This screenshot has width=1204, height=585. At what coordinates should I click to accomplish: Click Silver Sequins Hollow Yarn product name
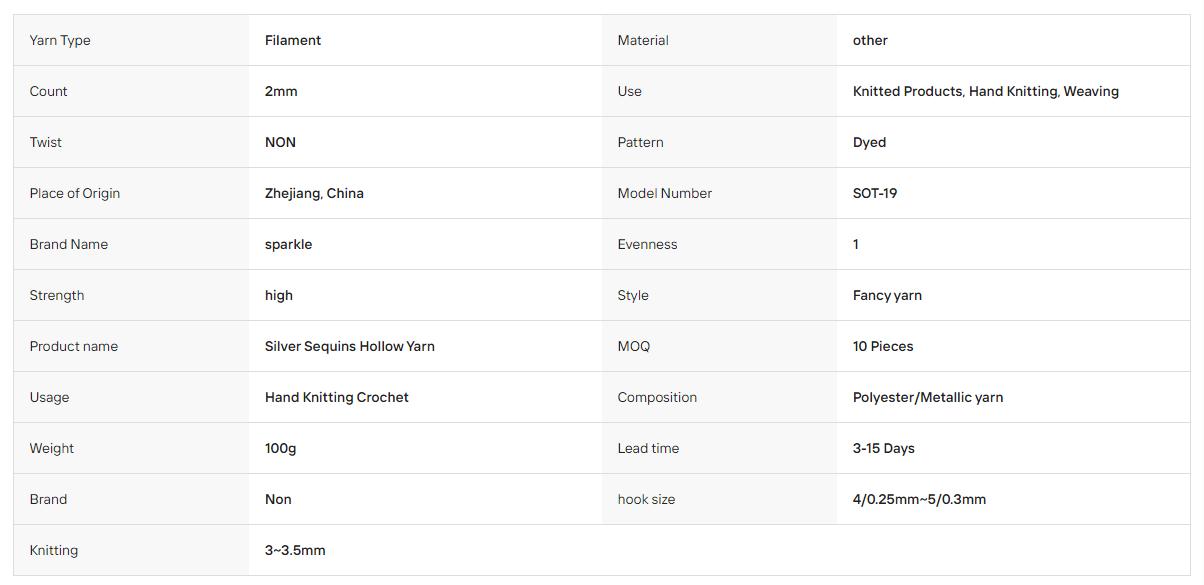pyautogui.click(x=350, y=346)
